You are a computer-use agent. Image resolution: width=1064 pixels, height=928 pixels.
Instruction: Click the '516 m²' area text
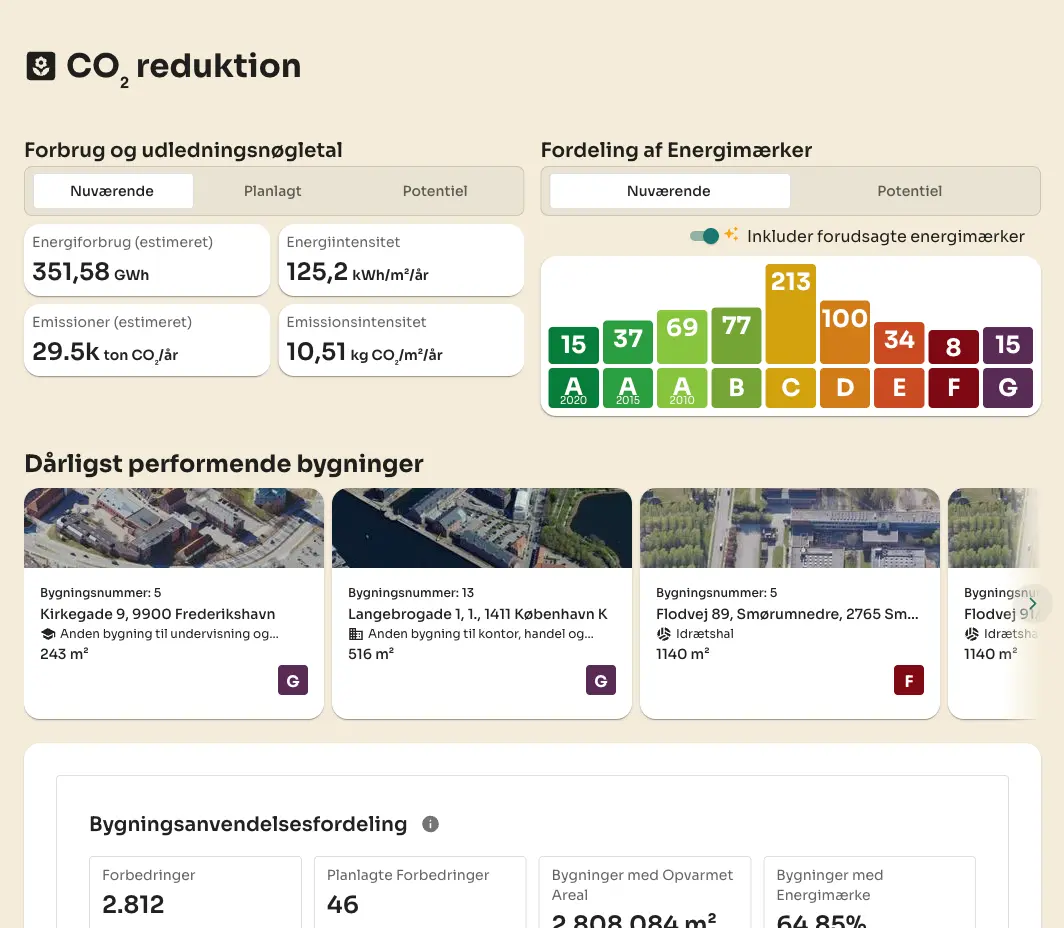(x=371, y=654)
